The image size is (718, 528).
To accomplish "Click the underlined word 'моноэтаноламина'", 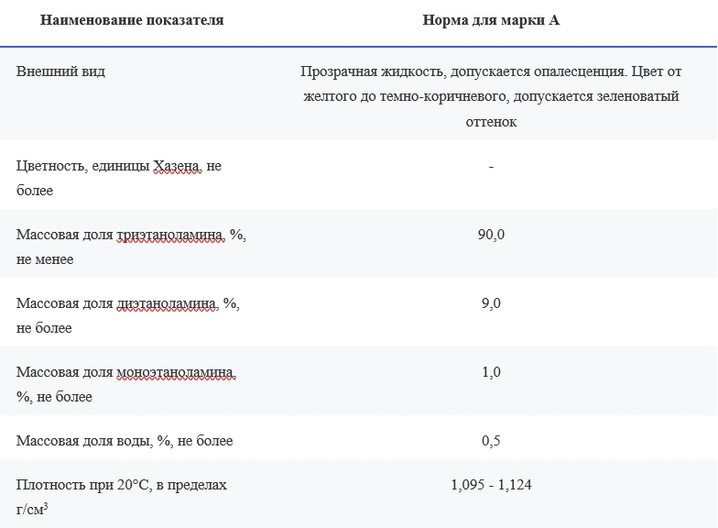I will (x=175, y=372).
